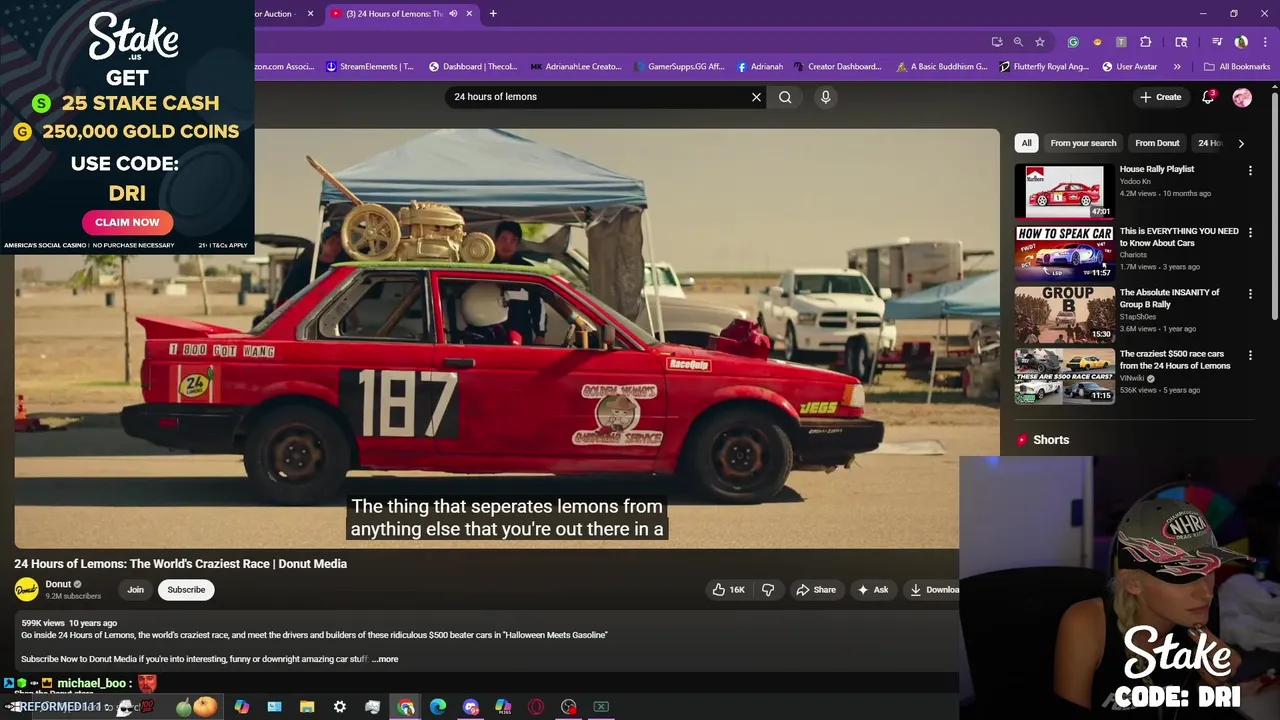Open the Chrome profile avatar

pyautogui.click(x=1241, y=42)
